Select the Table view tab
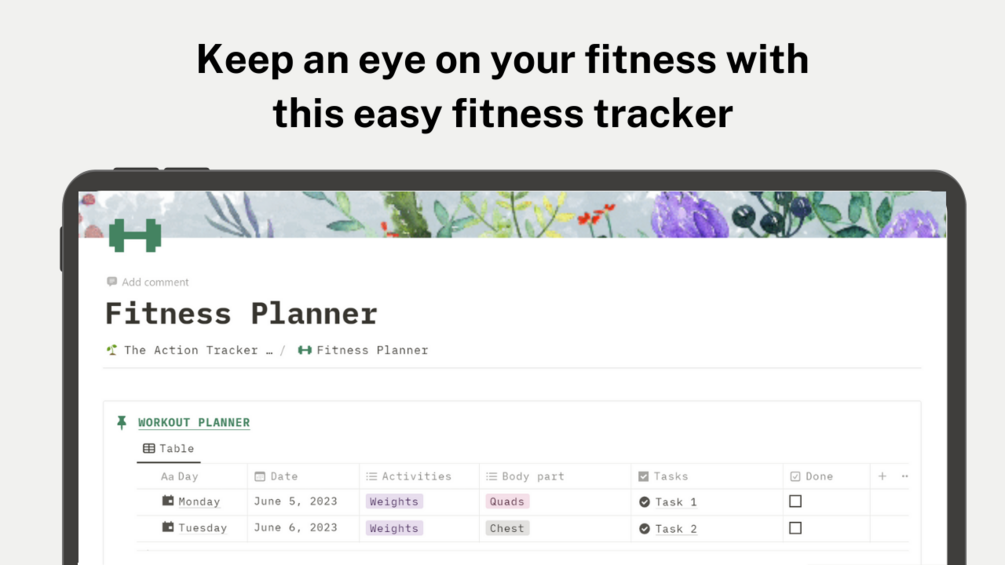Screen dimensions: 1005x565 (169, 449)
